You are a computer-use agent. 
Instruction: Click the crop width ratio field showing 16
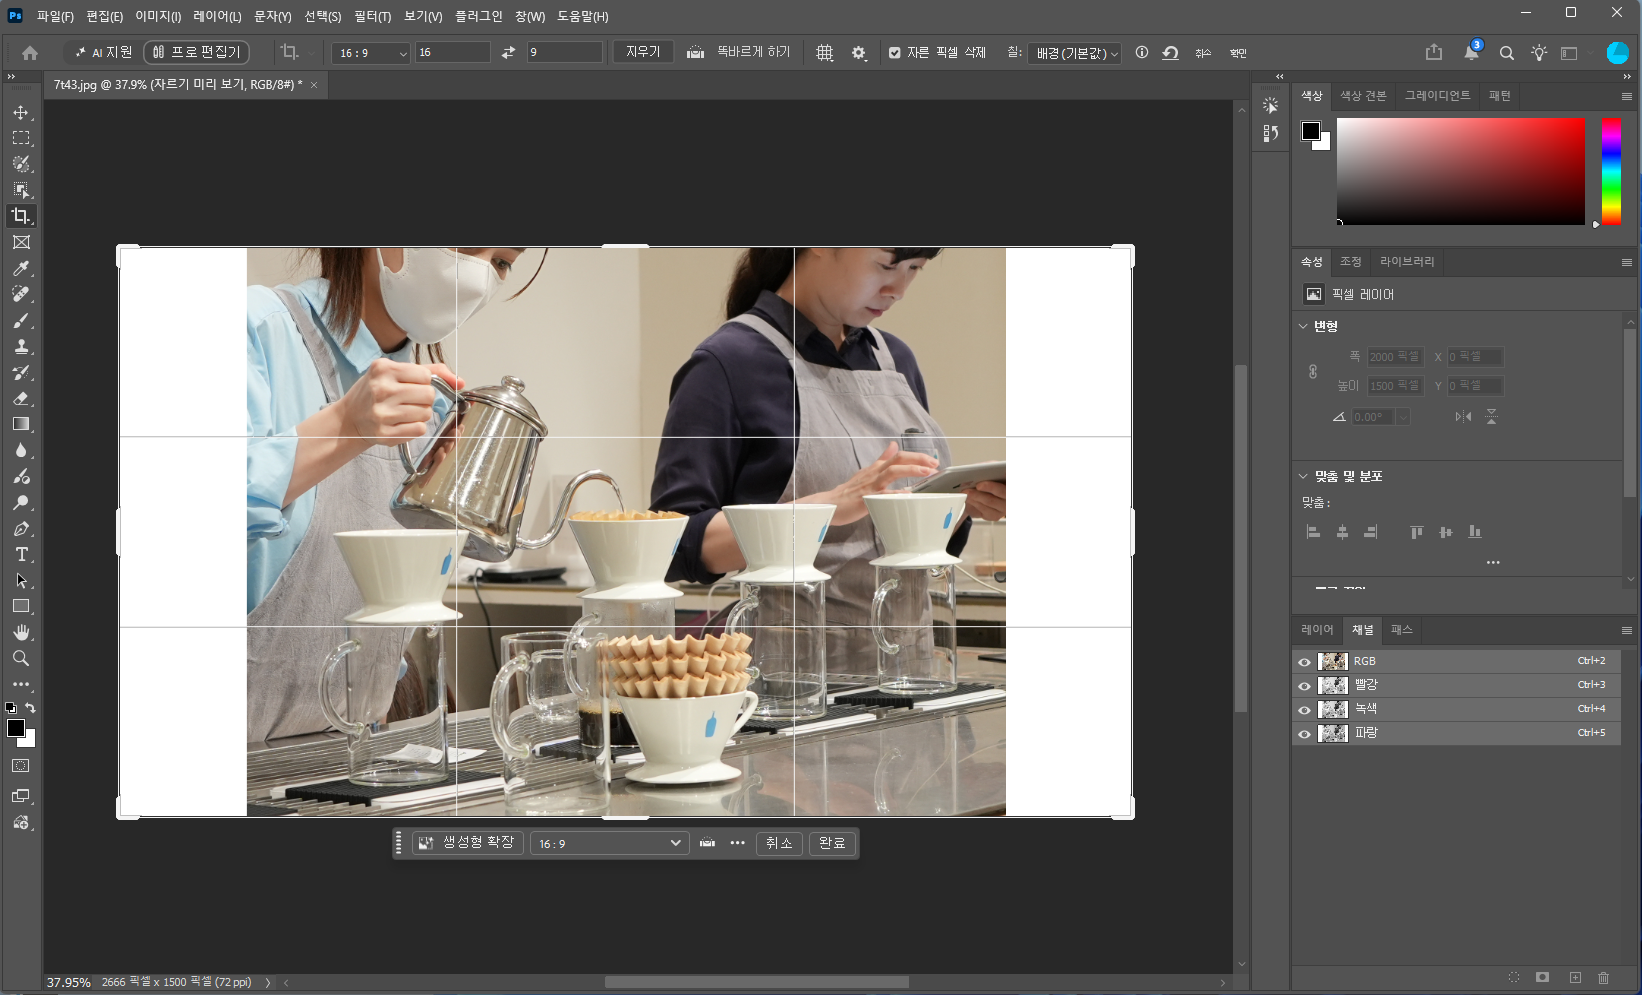pos(453,52)
